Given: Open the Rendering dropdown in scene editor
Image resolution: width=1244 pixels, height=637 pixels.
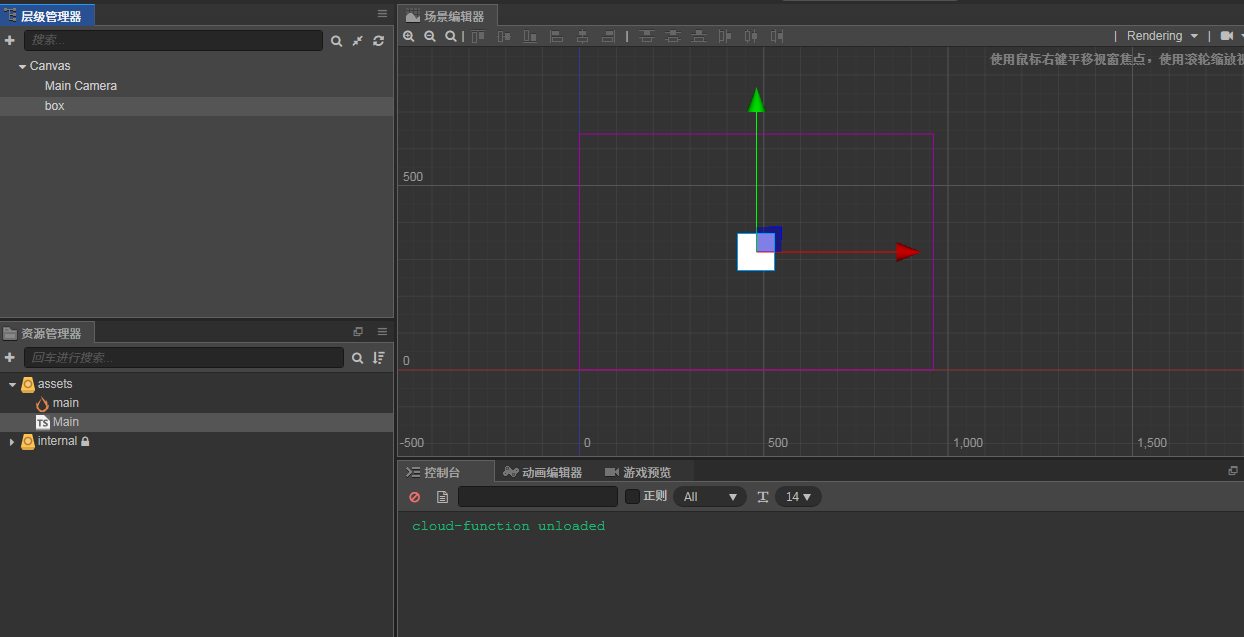Looking at the screenshot, I should click(x=1162, y=36).
